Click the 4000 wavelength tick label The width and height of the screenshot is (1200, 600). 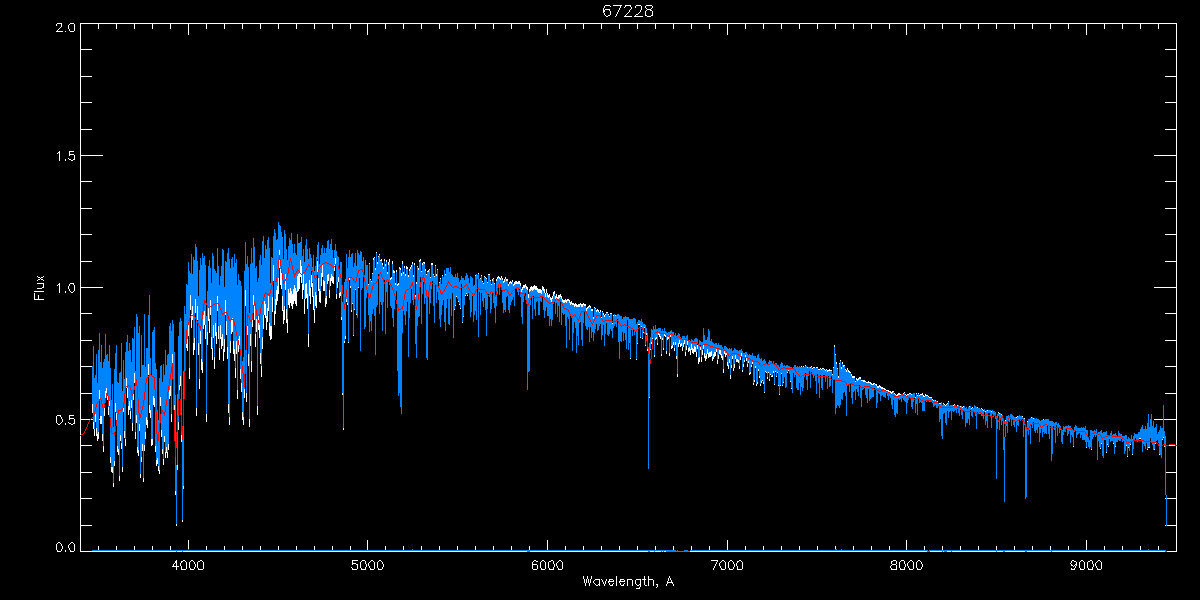tap(188, 563)
